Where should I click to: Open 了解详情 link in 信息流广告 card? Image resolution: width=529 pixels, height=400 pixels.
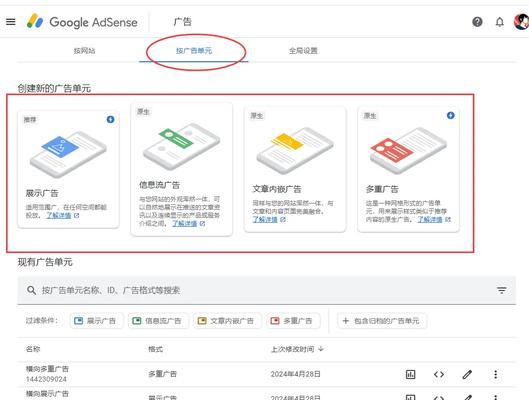click(184, 223)
